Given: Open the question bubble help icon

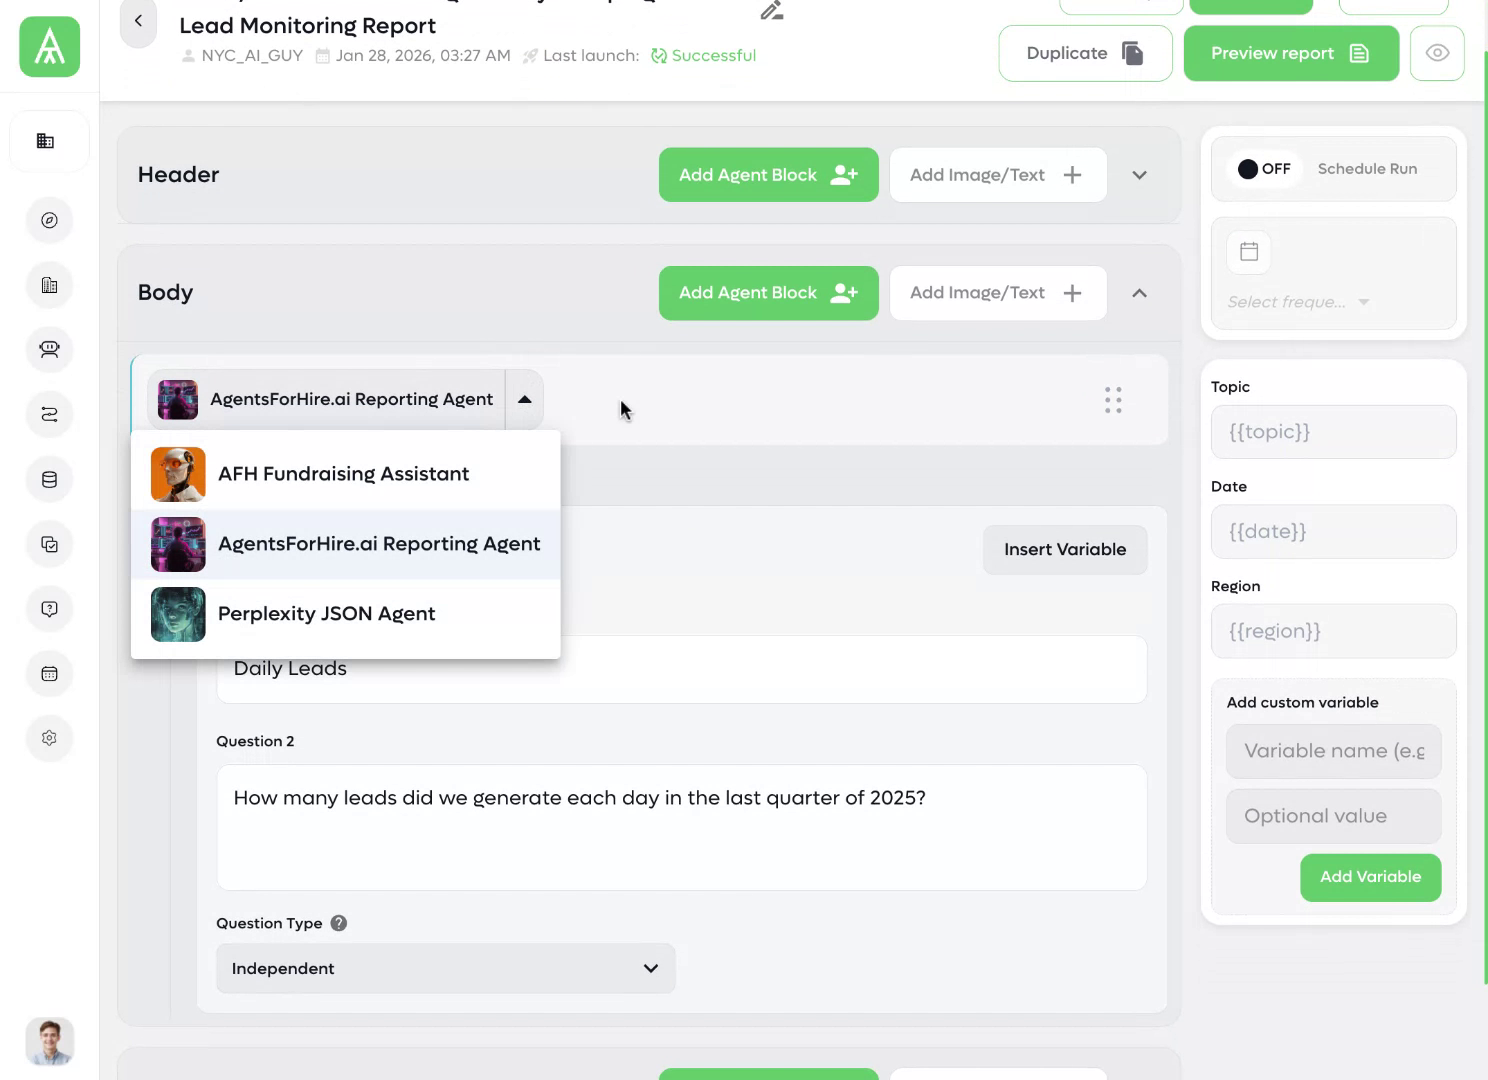Looking at the screenshot, I should click(x=49, y=609).
